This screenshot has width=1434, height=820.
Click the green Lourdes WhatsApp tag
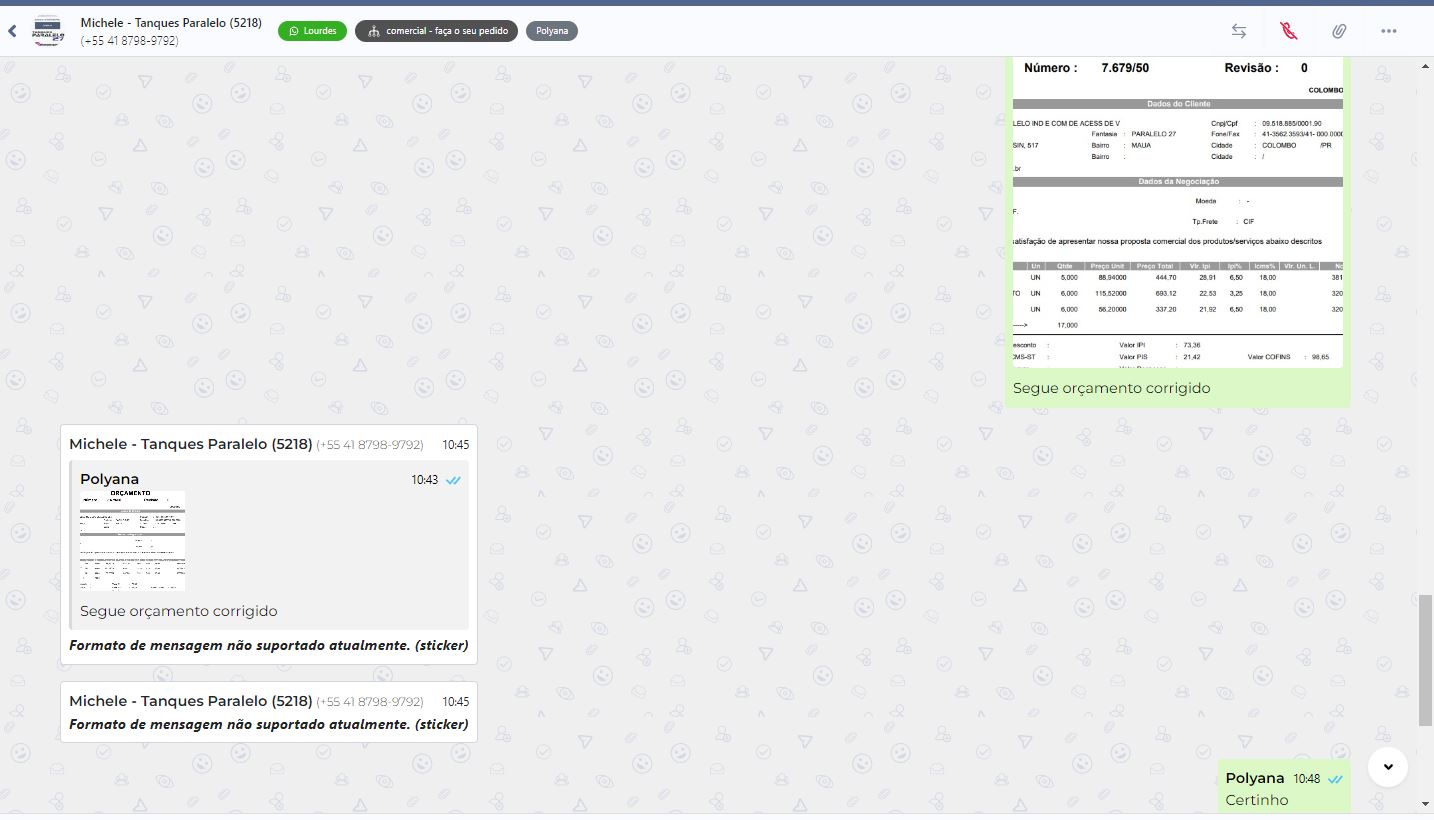click(x=312, y=31)
